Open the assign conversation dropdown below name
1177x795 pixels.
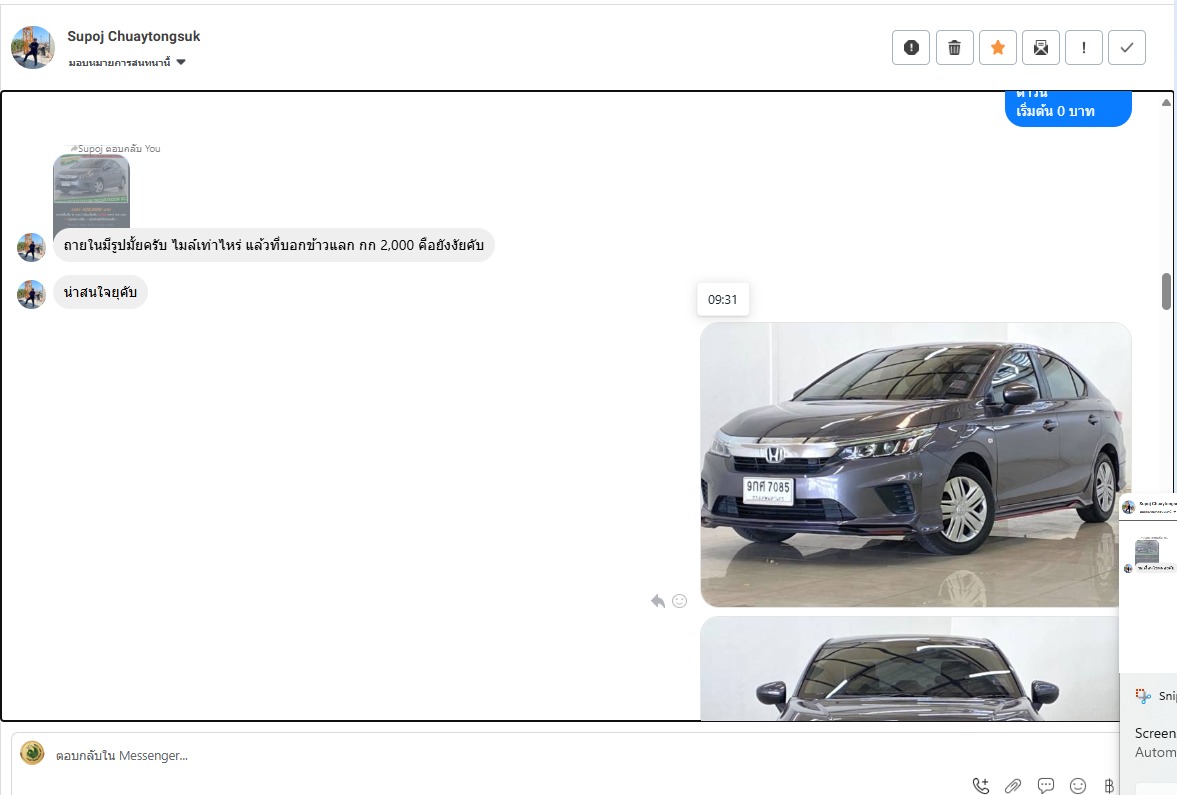pyautogui.click(x=127, y=62)
